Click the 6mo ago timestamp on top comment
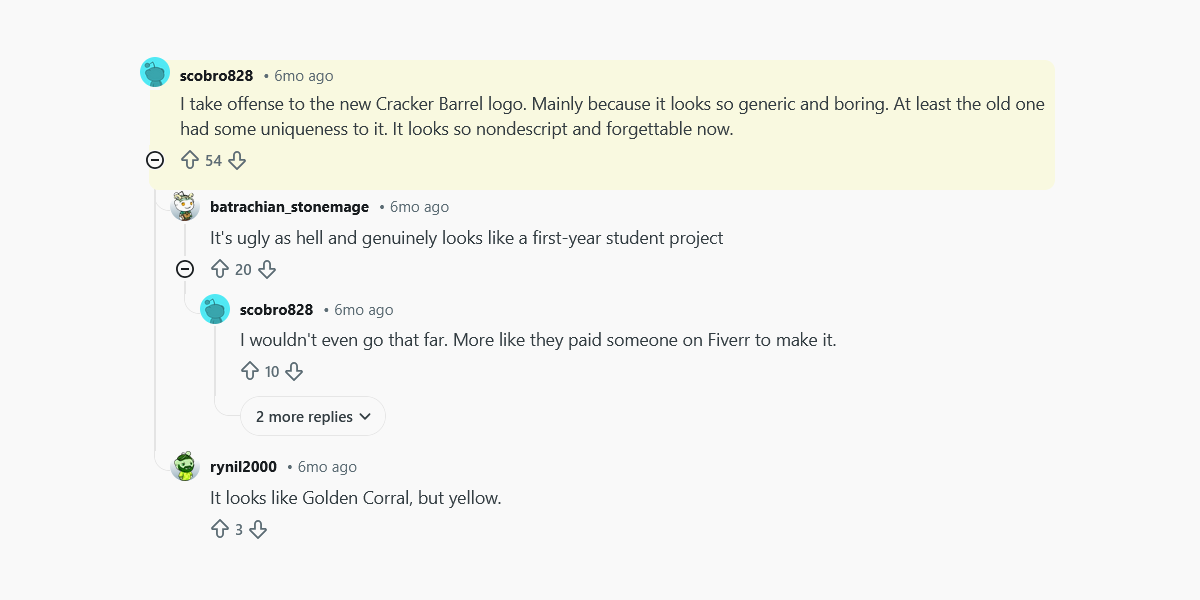 [x=302, y=75]
